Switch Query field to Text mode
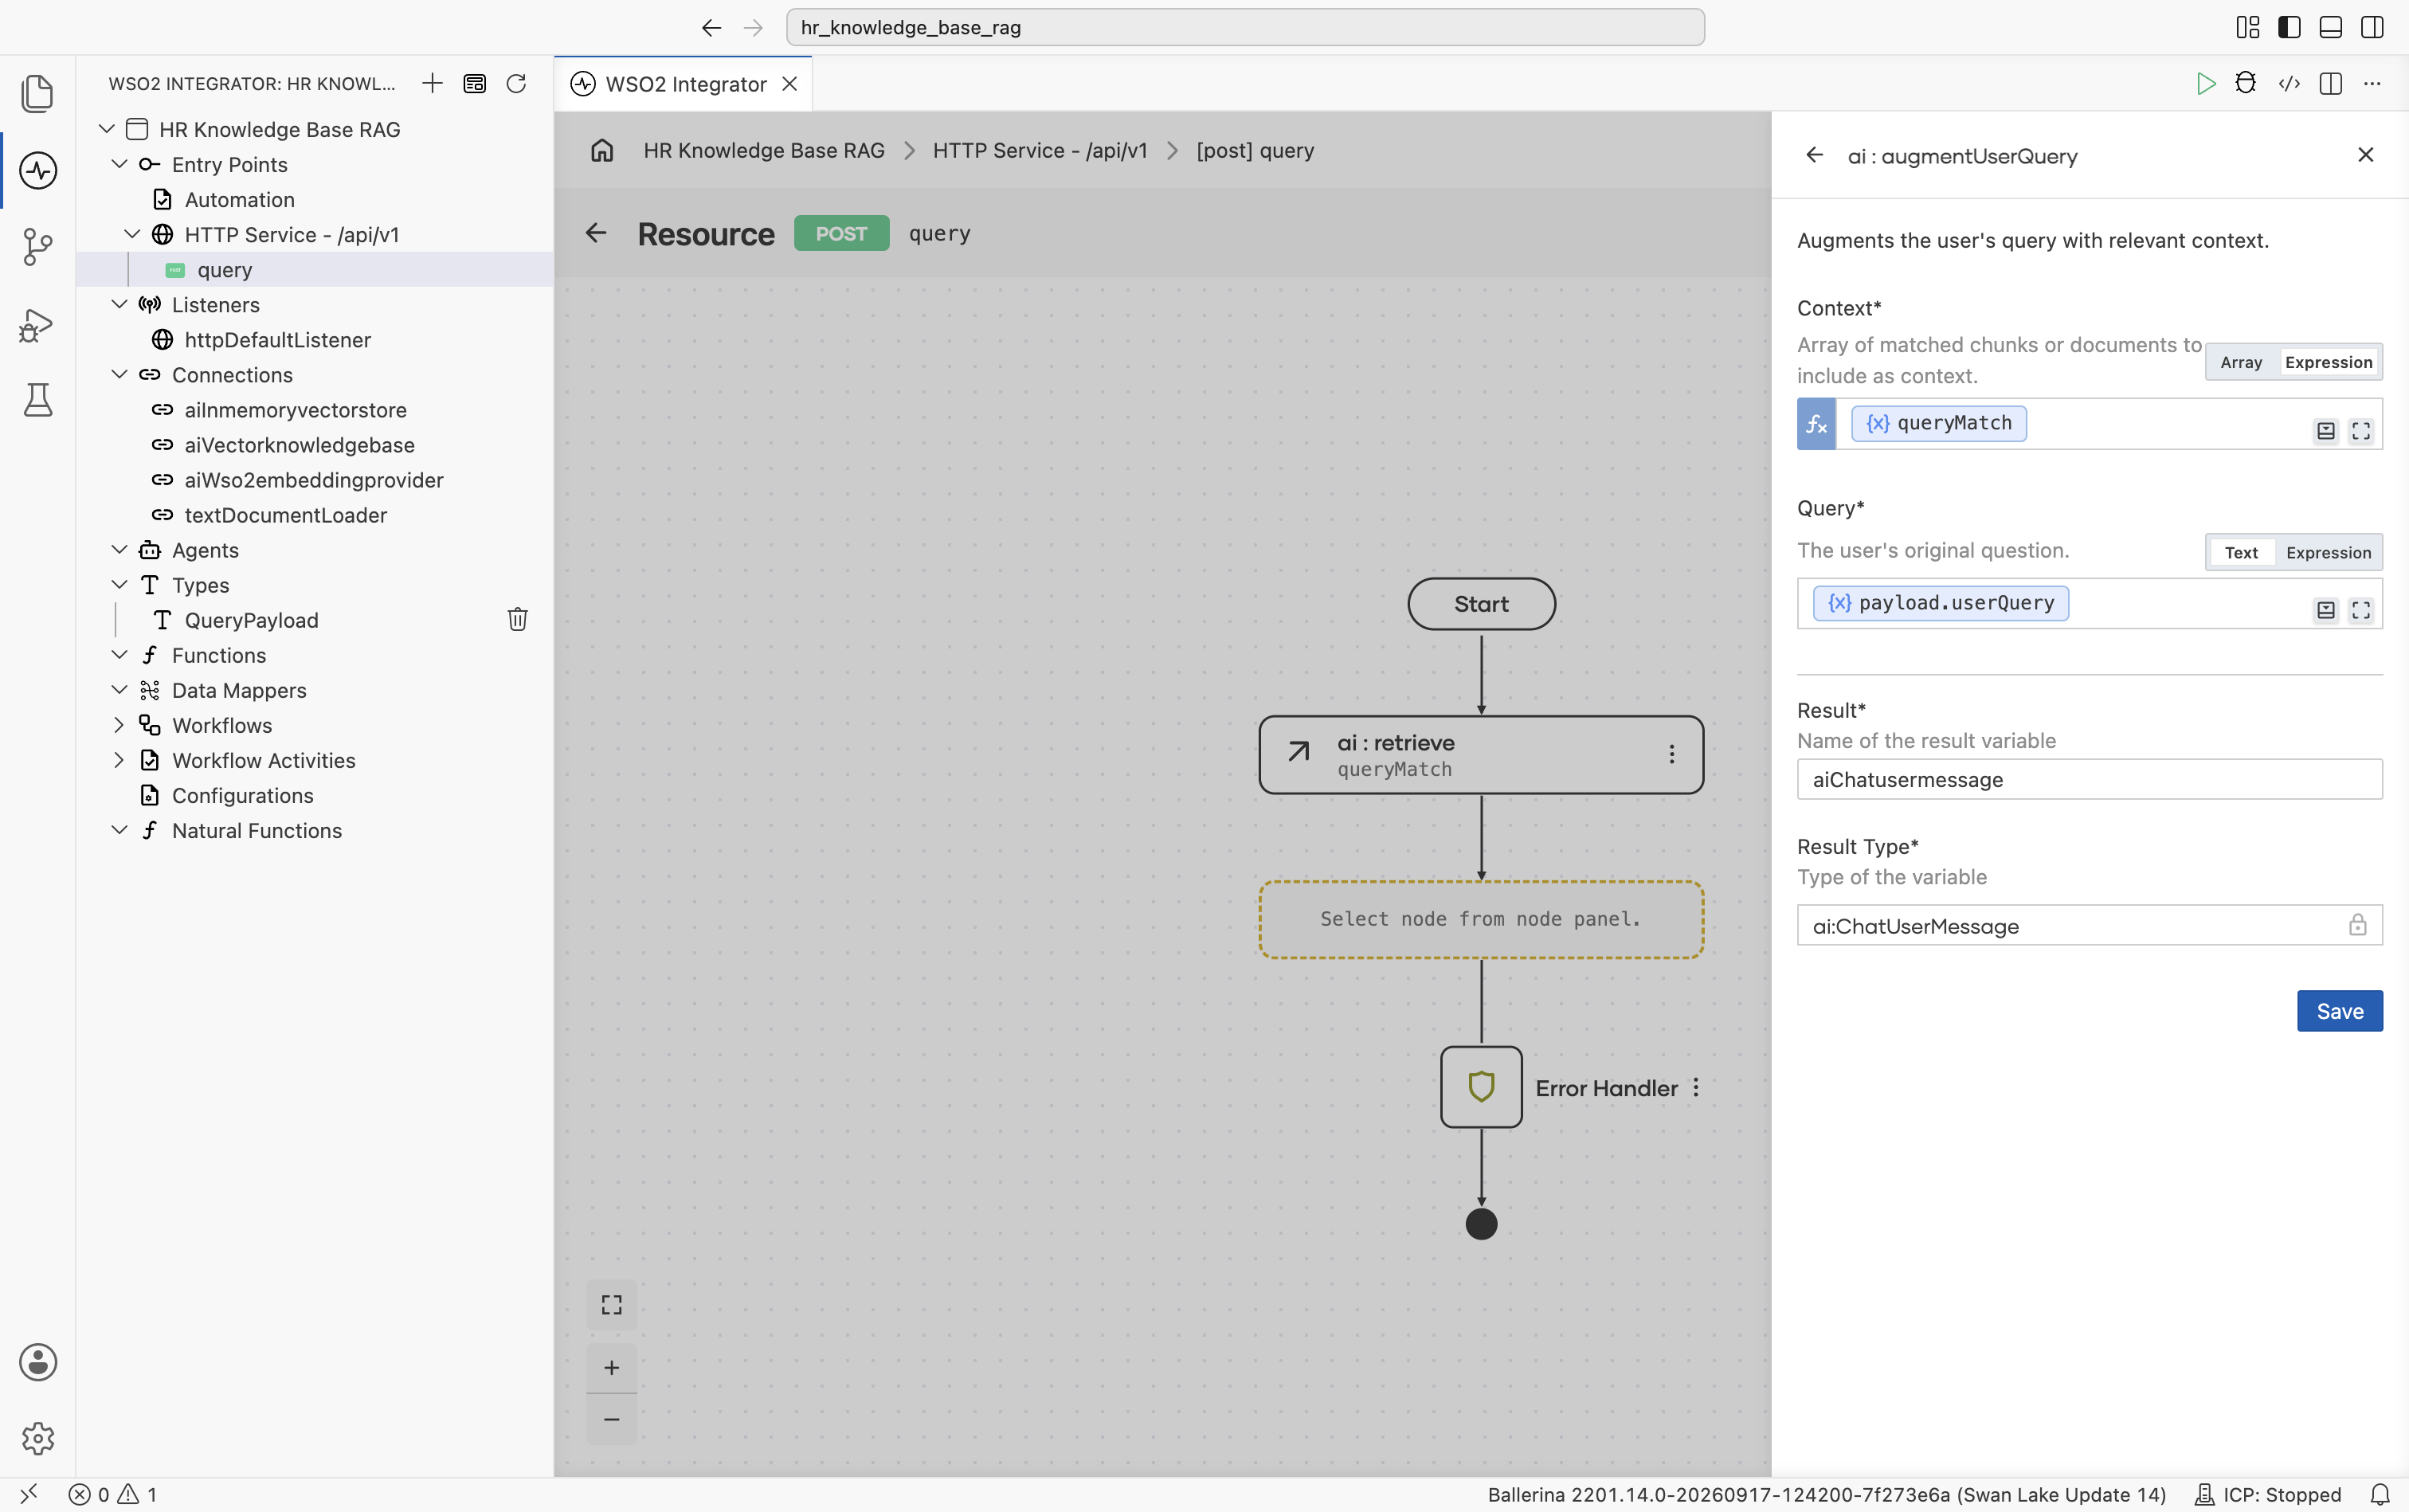The image size is (2409, 1512). coord(2241,552)
